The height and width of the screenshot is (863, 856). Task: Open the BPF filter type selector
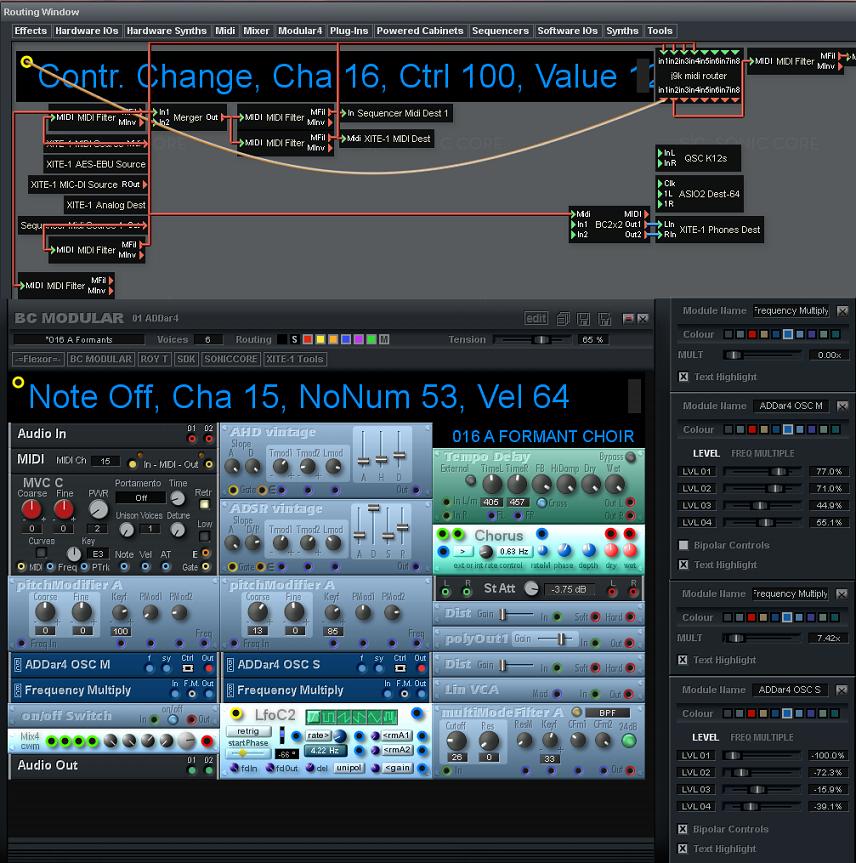(x=608, y=713)
